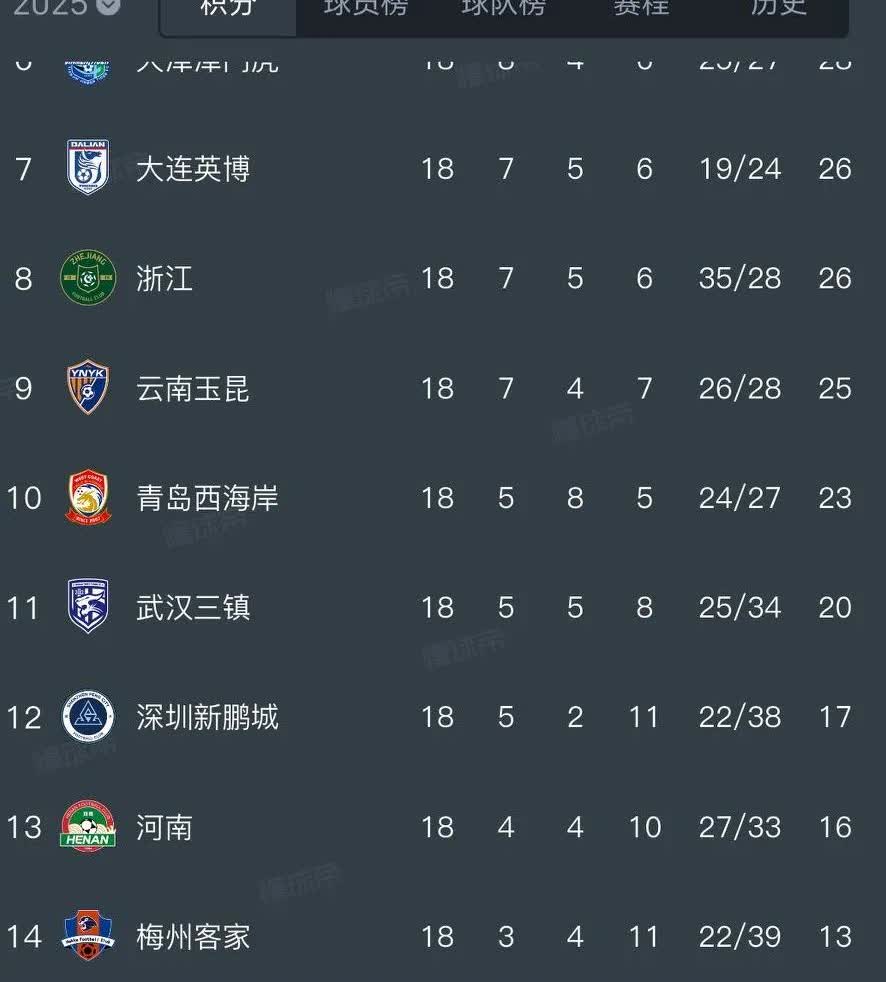Click 云南玉昆's 25 points value
The width and height of the screenshot is (886, 982).
pos(834,388)
